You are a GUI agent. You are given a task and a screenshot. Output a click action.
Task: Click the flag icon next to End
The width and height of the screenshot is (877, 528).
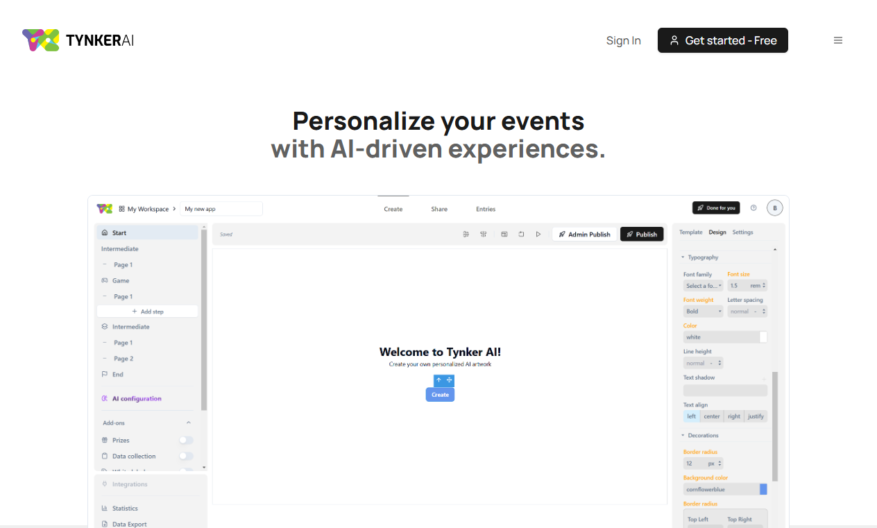pyautogui.click(x=105, y=374)
